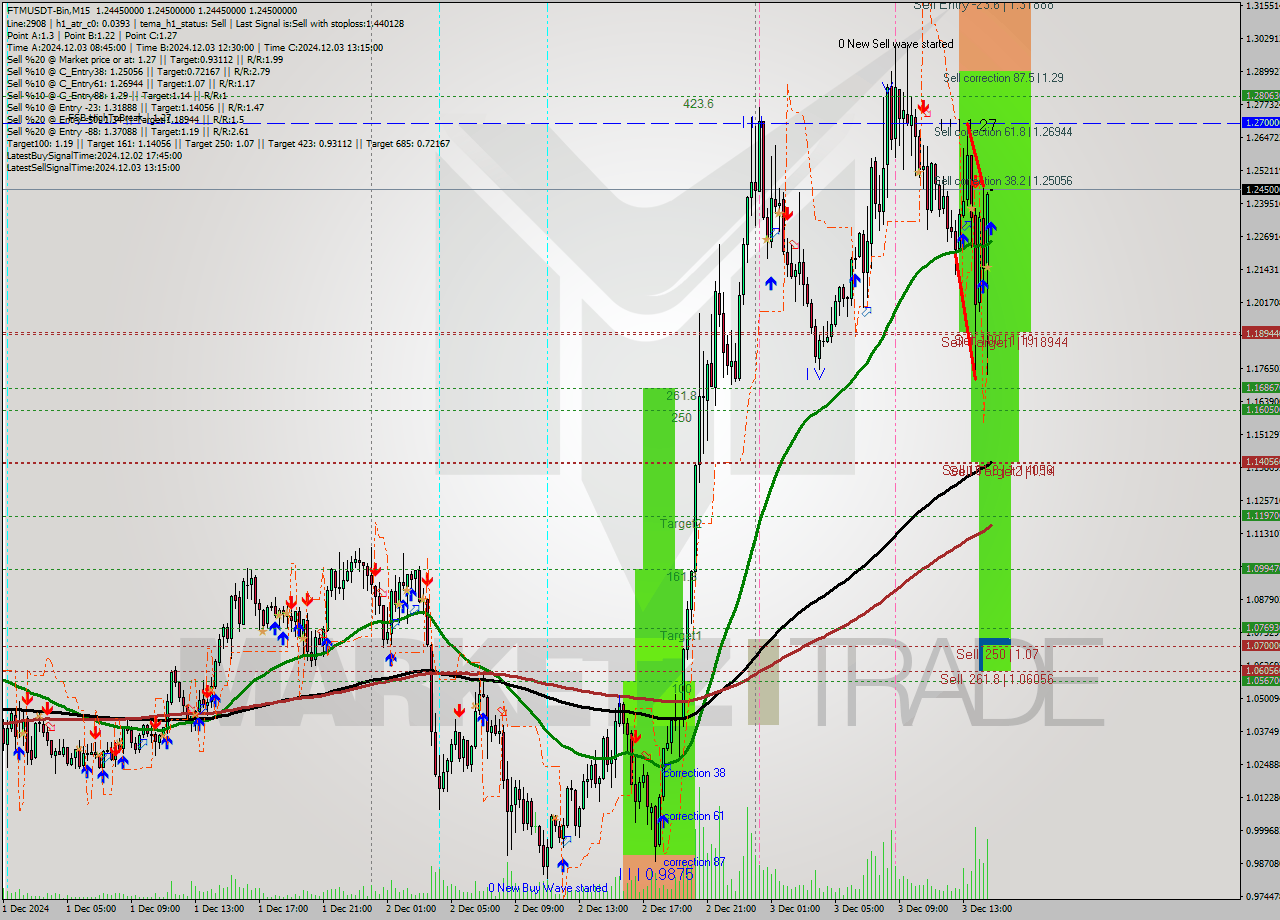Image resolution: width=1280 pixels, height=920 pixels.
Task: Click the '3 Dec 13:00' time axis label
Action: pyautogui.click(x=987, y=909)
